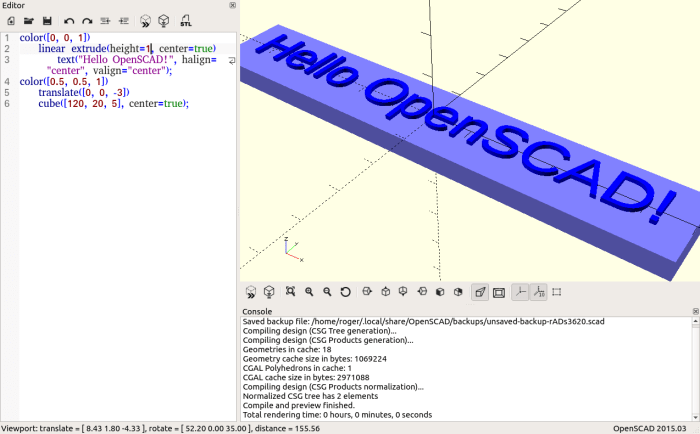Screen dimensions: 700x434
Task: Place cursor in 'linear_extrude(height=1' line
Action: click(x=127, y=48)
